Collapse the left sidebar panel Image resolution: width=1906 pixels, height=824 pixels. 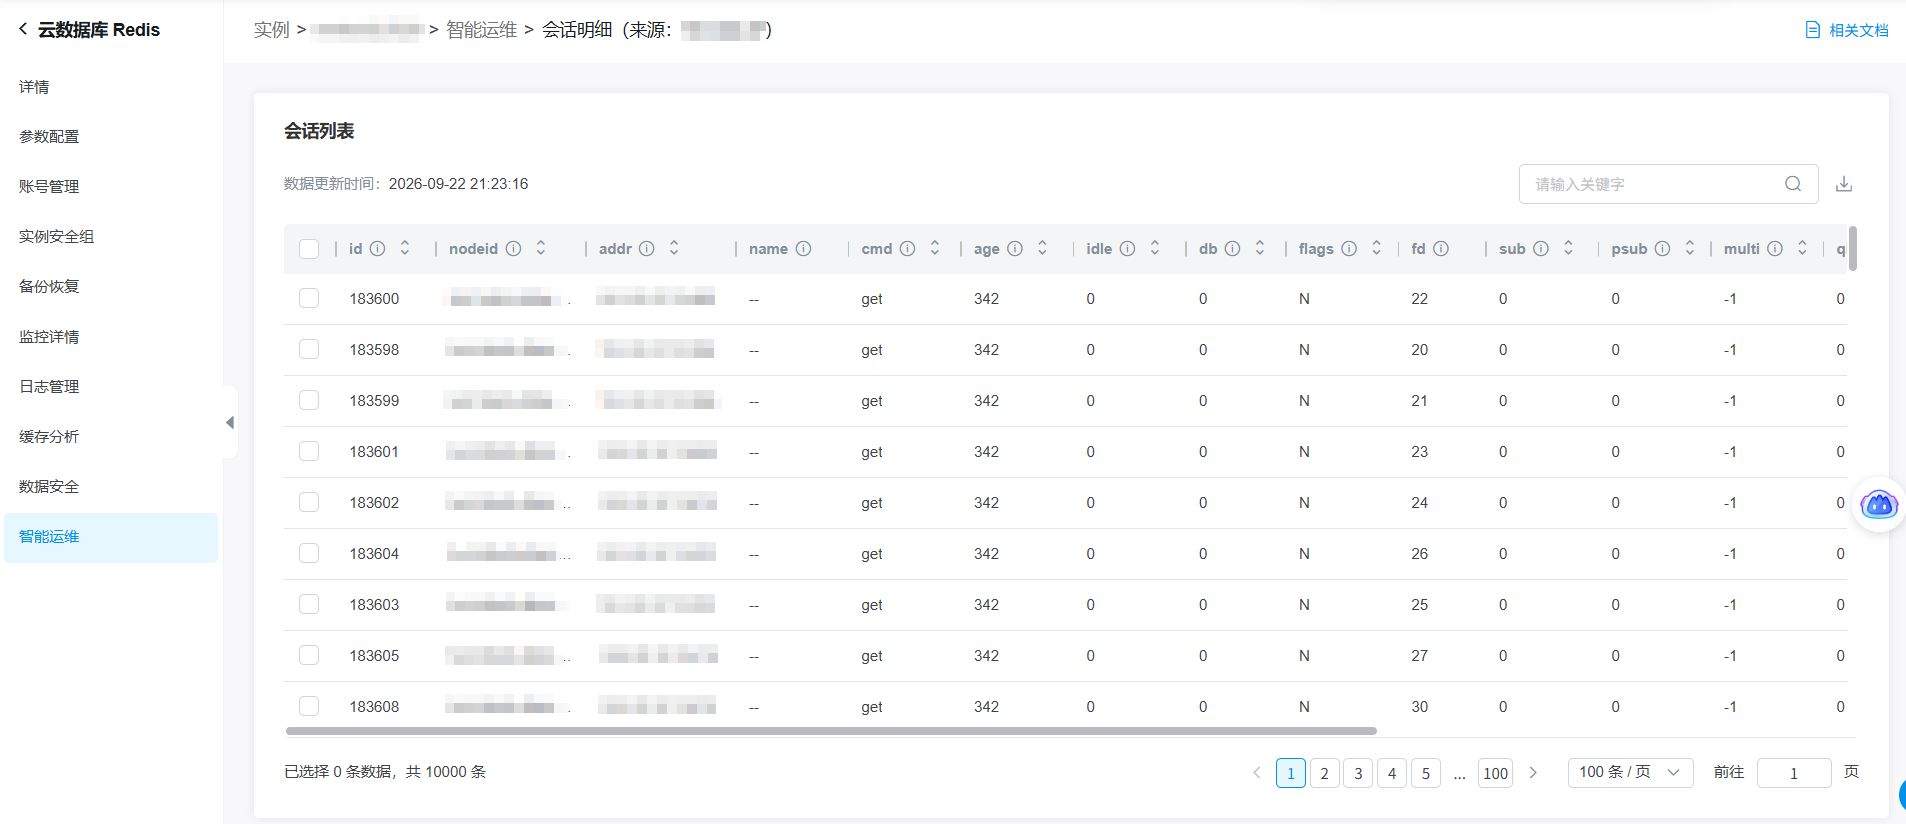[x=230, y=423]
